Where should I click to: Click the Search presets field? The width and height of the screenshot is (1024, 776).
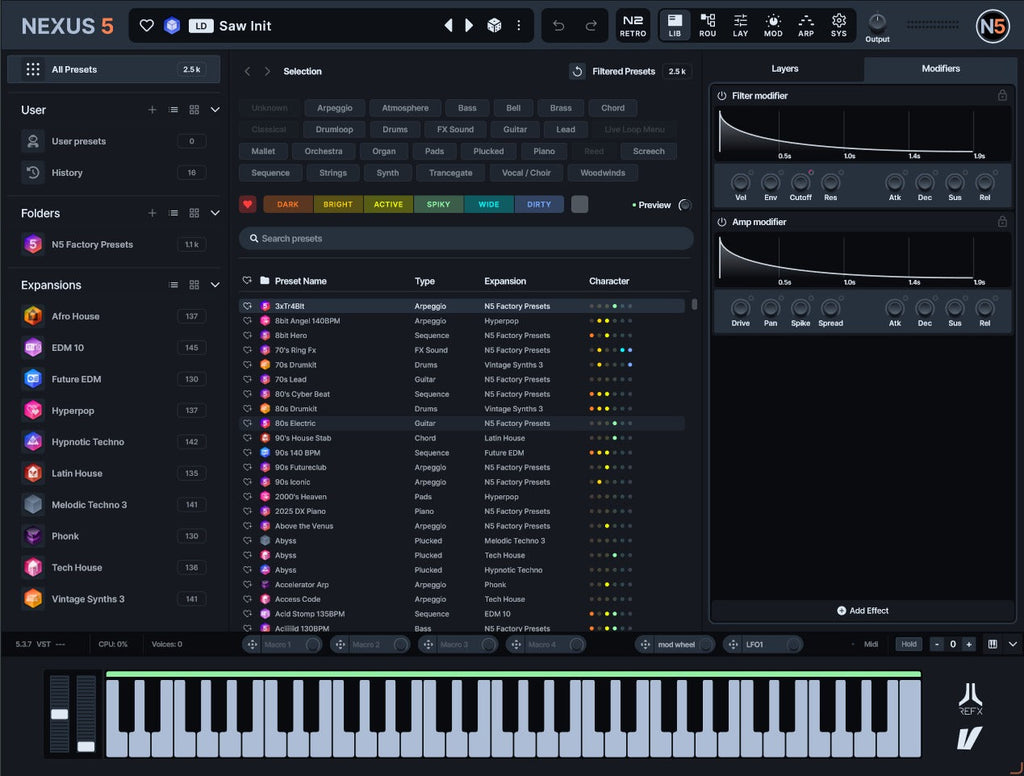coord(466,239)
